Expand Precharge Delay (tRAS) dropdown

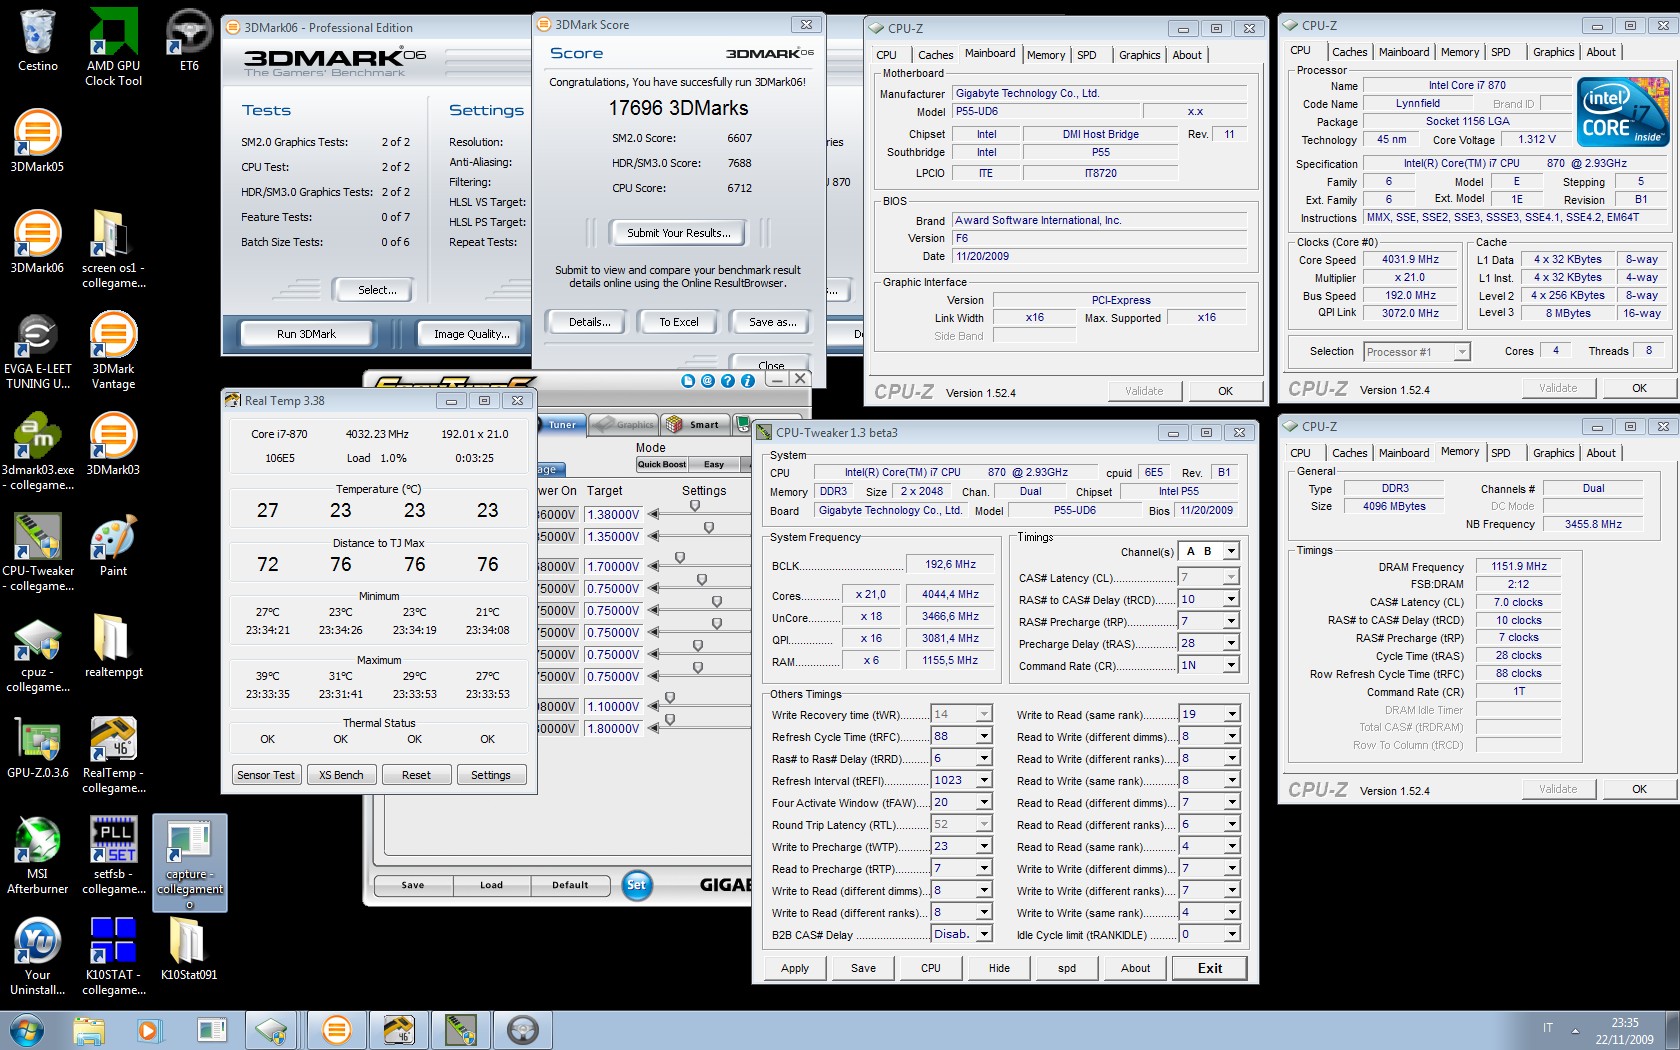(1209, 643)
